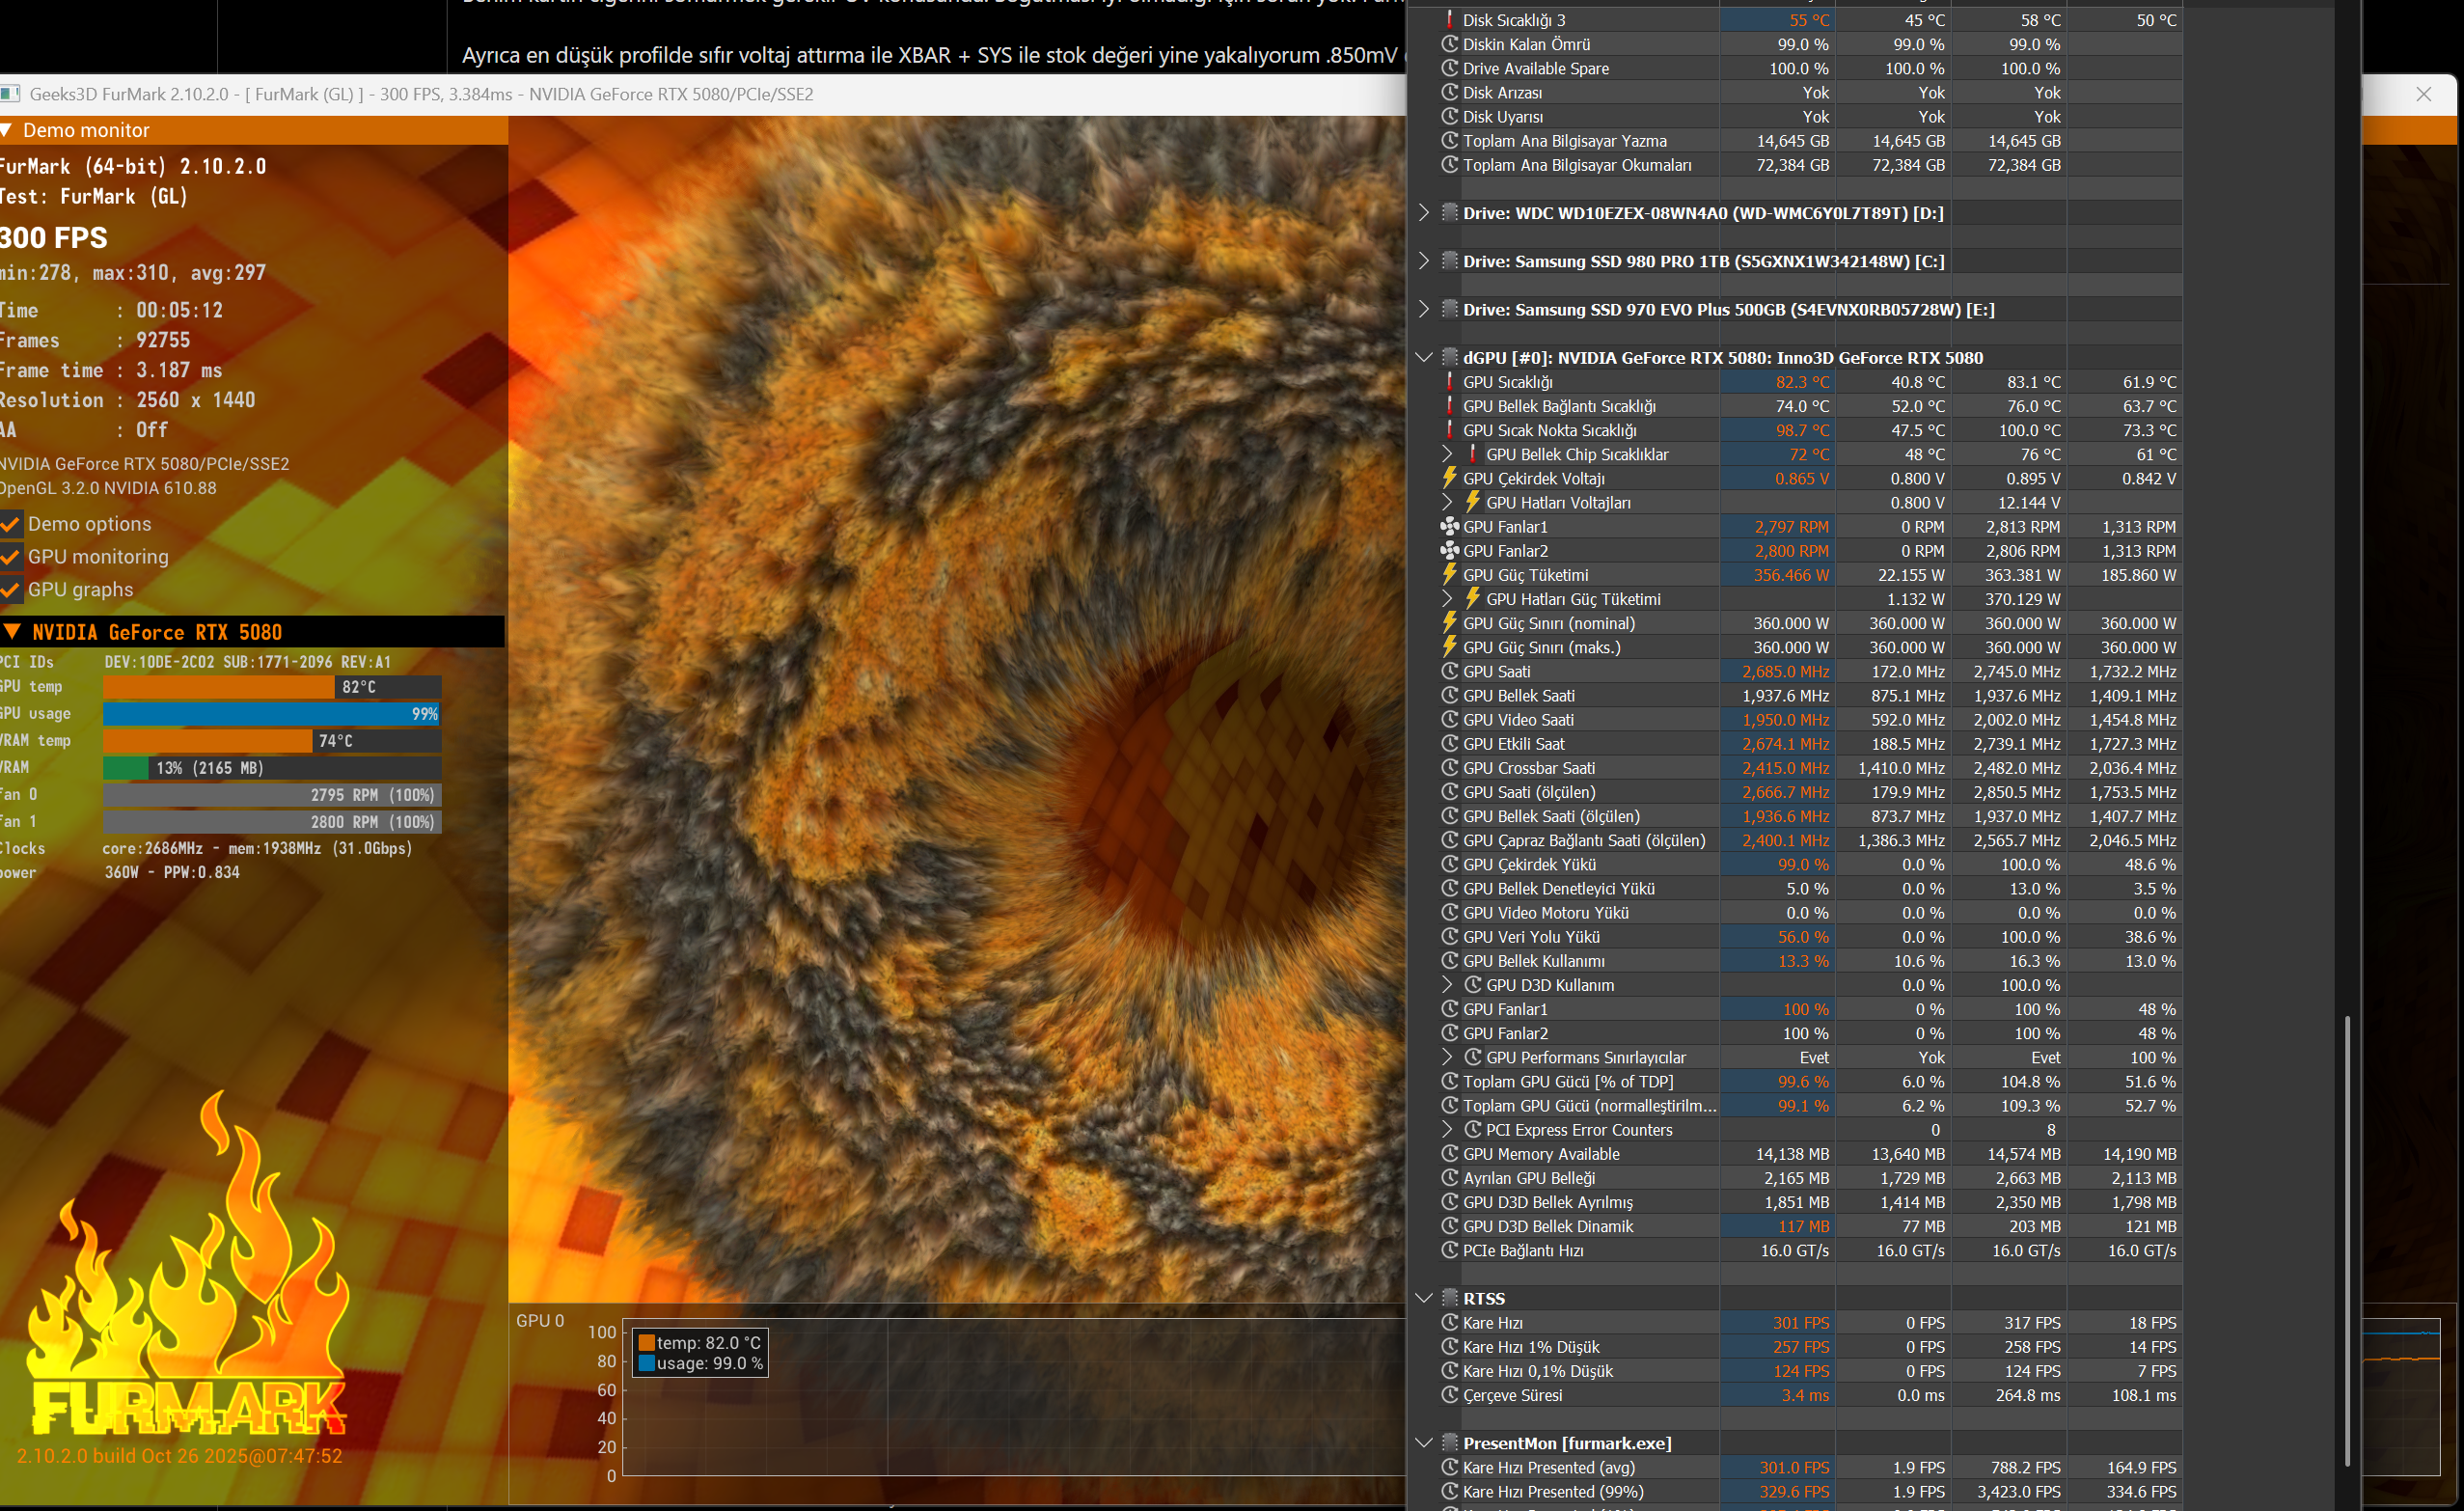Click the Çerçeve Süresi gauge icon
The width and height of the screenshot is (2464, 1511).
point(1449,1394)
